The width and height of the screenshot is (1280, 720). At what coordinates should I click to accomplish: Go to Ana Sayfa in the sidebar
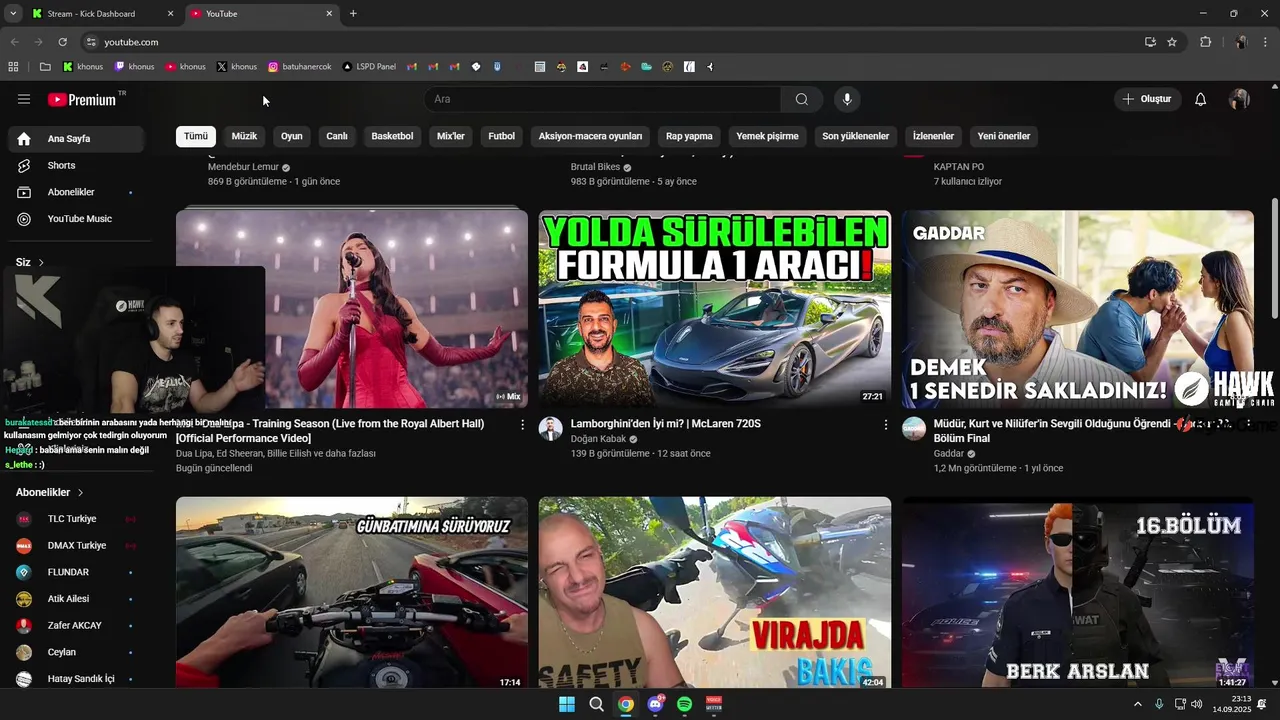click(x=76, y=139)
